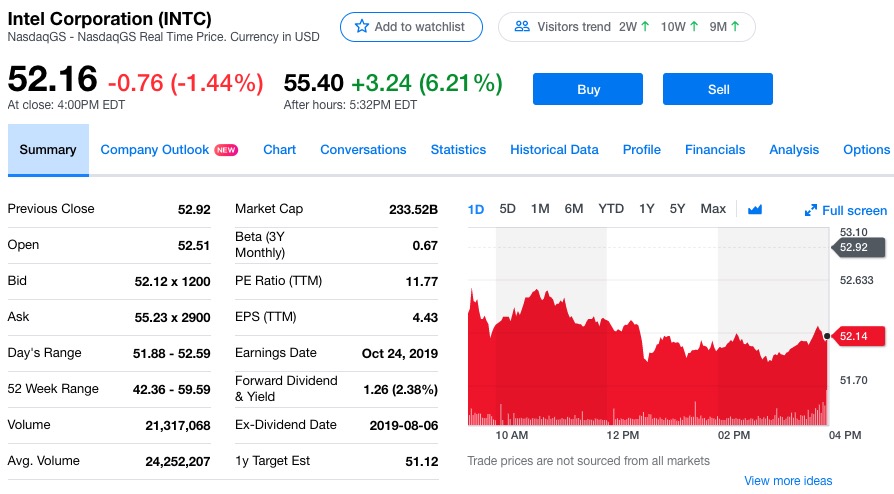The width and height of the screenshot is (894, 494).
Task: Click the after hours price 55.40
Action: [x=314, y=83]
